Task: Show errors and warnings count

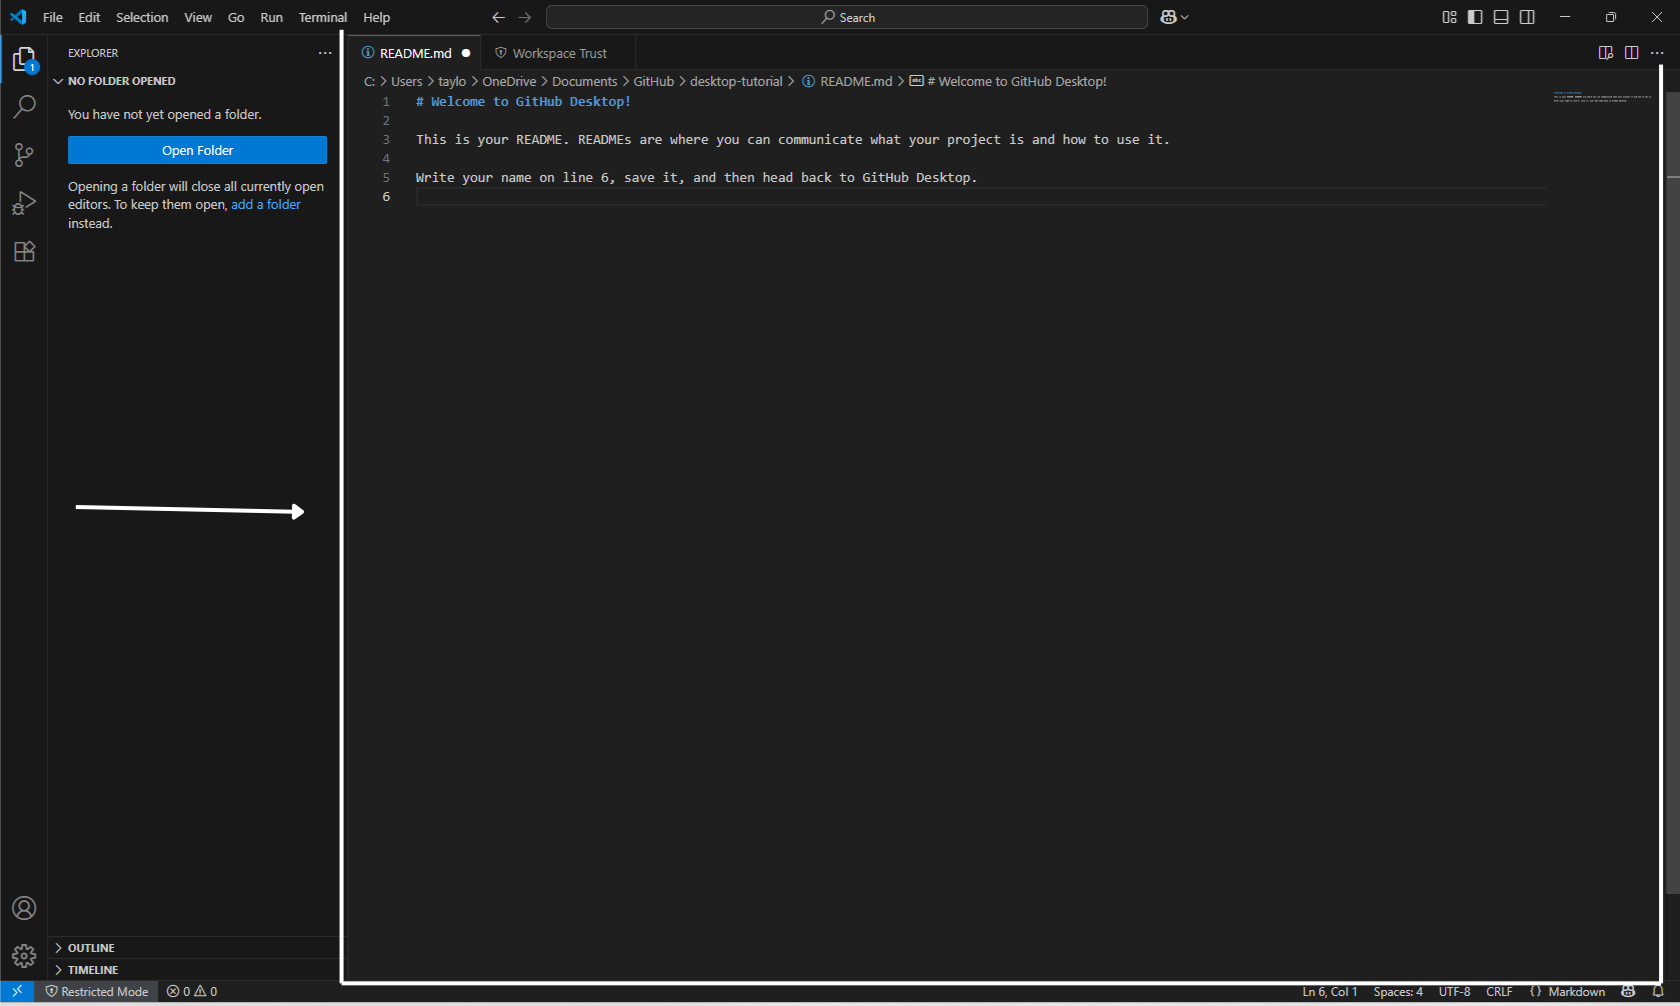Action: (x=192, y=992)
